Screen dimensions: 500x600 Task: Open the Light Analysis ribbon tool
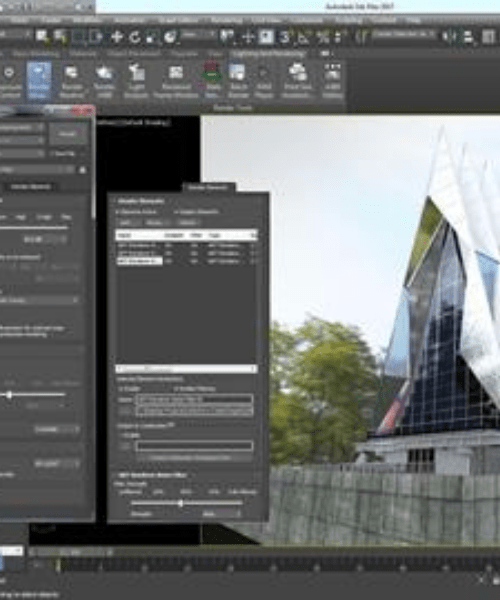(136, 81)
